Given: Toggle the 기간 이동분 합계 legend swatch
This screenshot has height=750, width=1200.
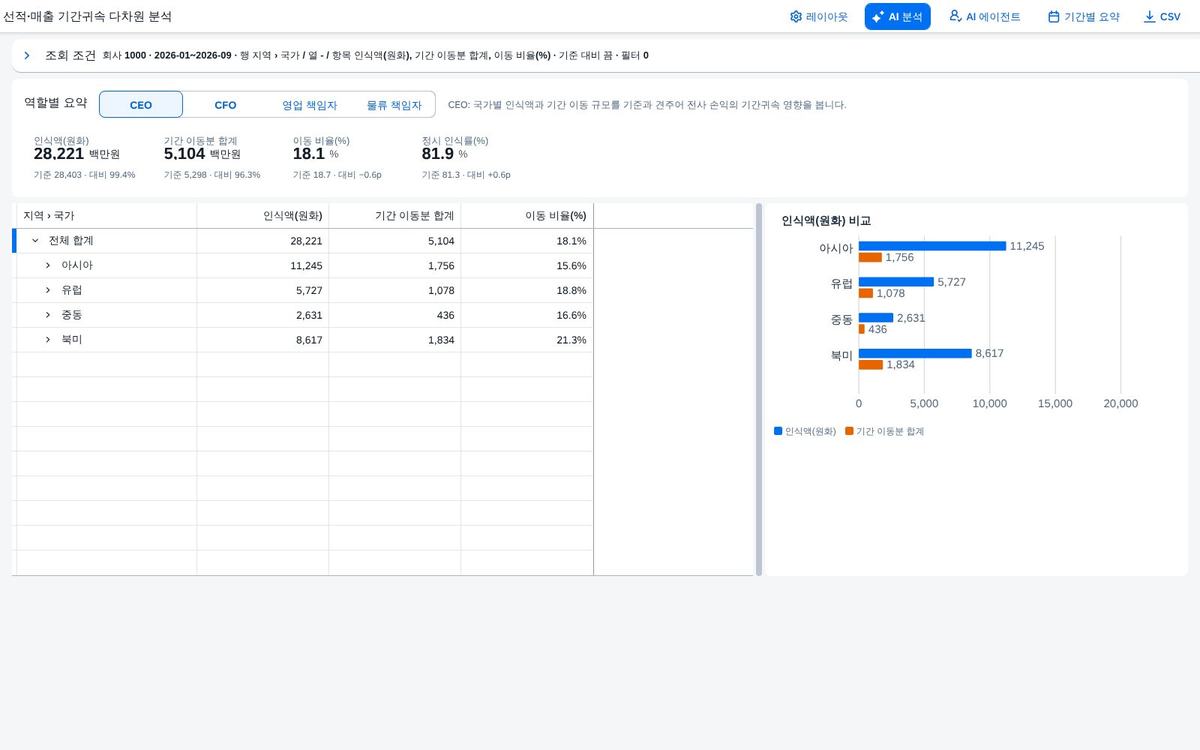Looking at the screenshot, I should (x=849, y=431).
